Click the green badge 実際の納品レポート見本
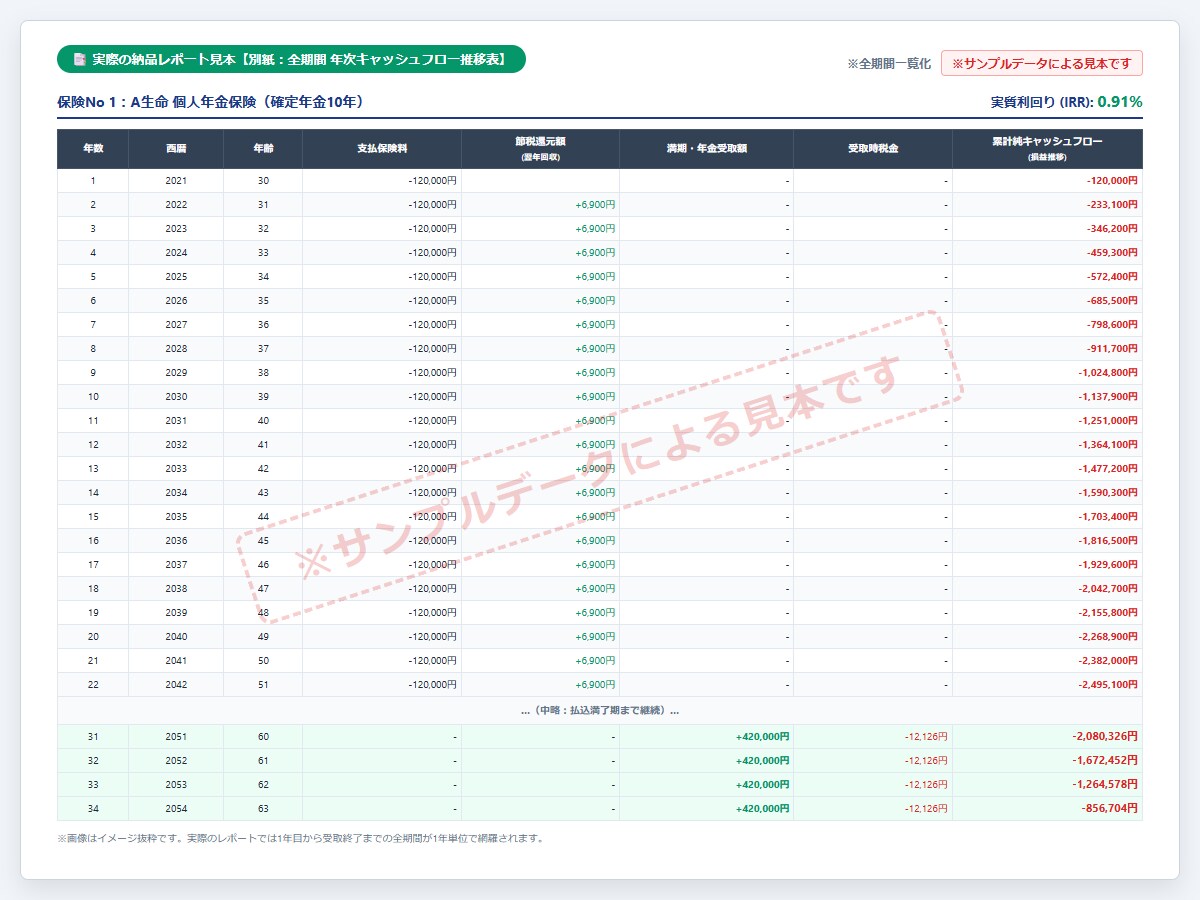This screenshot has width=1200, height=900. [x=291, y=60]
